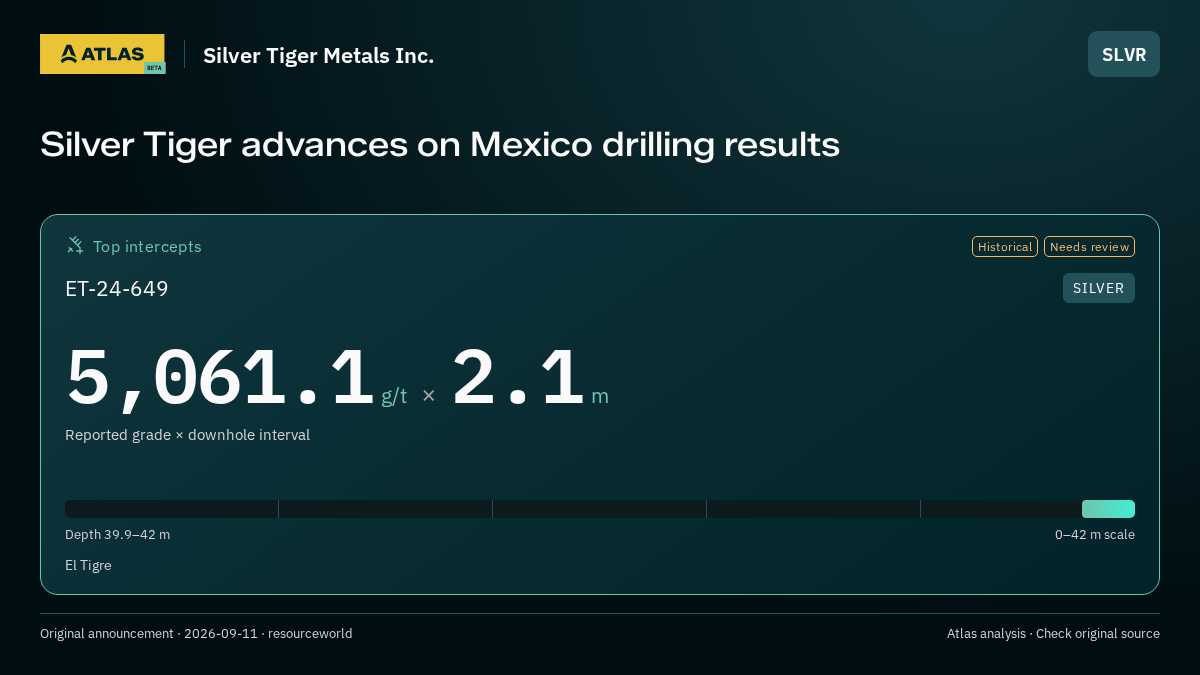Click the drill icon beside Top intercepts
1200x675 pixels.
point(75,245)
